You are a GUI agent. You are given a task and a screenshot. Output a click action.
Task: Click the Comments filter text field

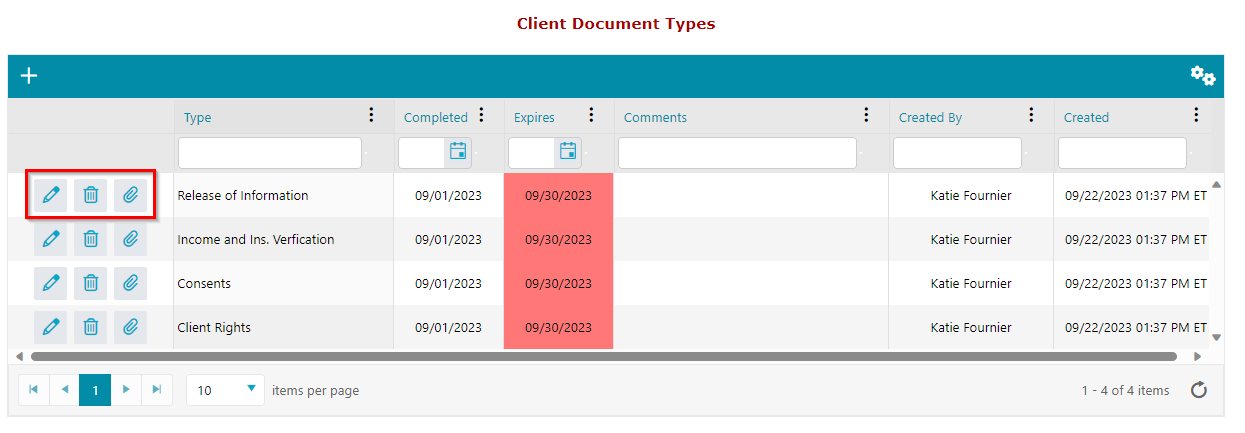pos(737,153)
